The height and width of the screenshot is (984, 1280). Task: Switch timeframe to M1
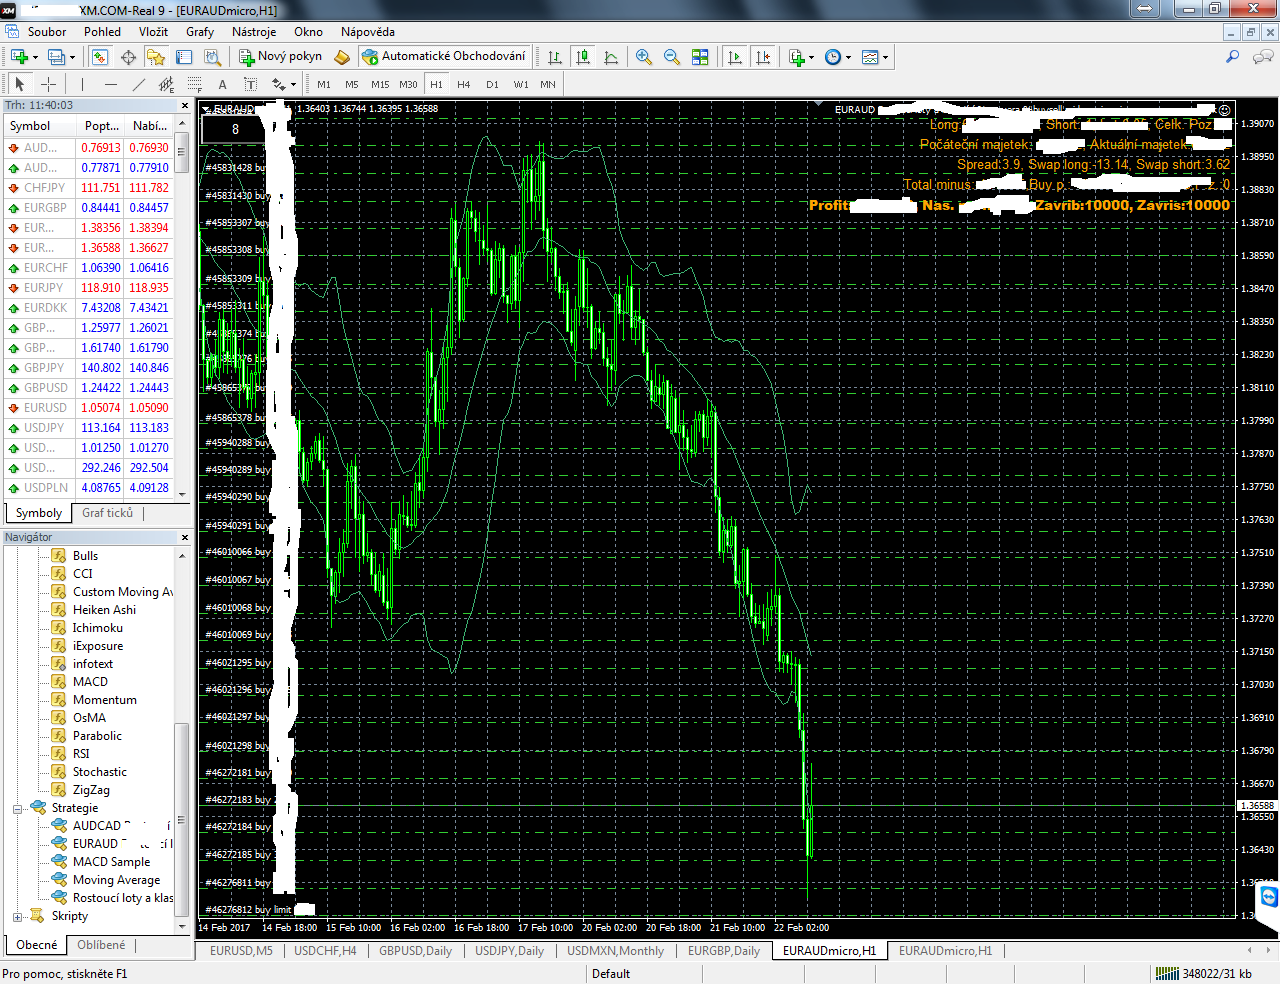(x=324, y=84)
